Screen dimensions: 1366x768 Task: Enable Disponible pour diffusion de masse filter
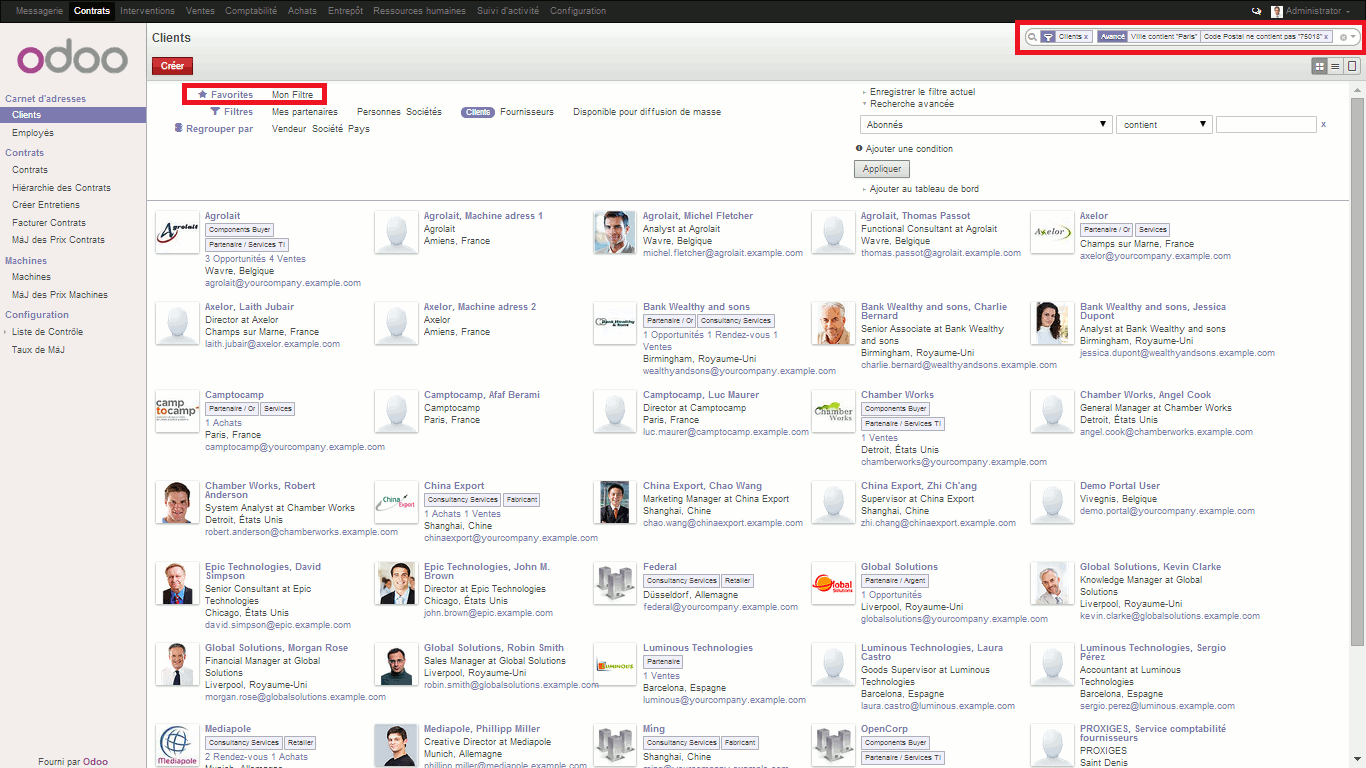tap(647, 112)
